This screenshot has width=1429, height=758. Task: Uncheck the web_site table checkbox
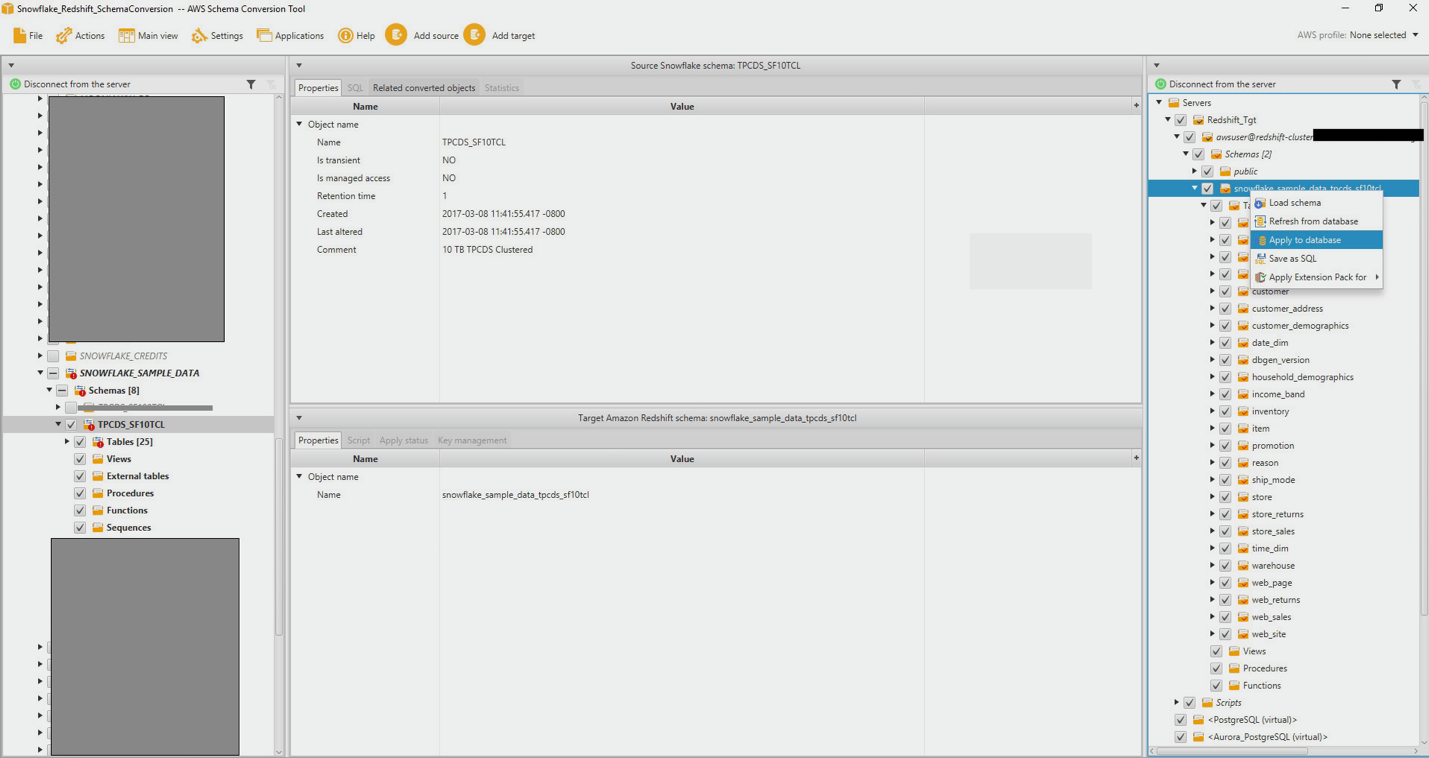1225,634
